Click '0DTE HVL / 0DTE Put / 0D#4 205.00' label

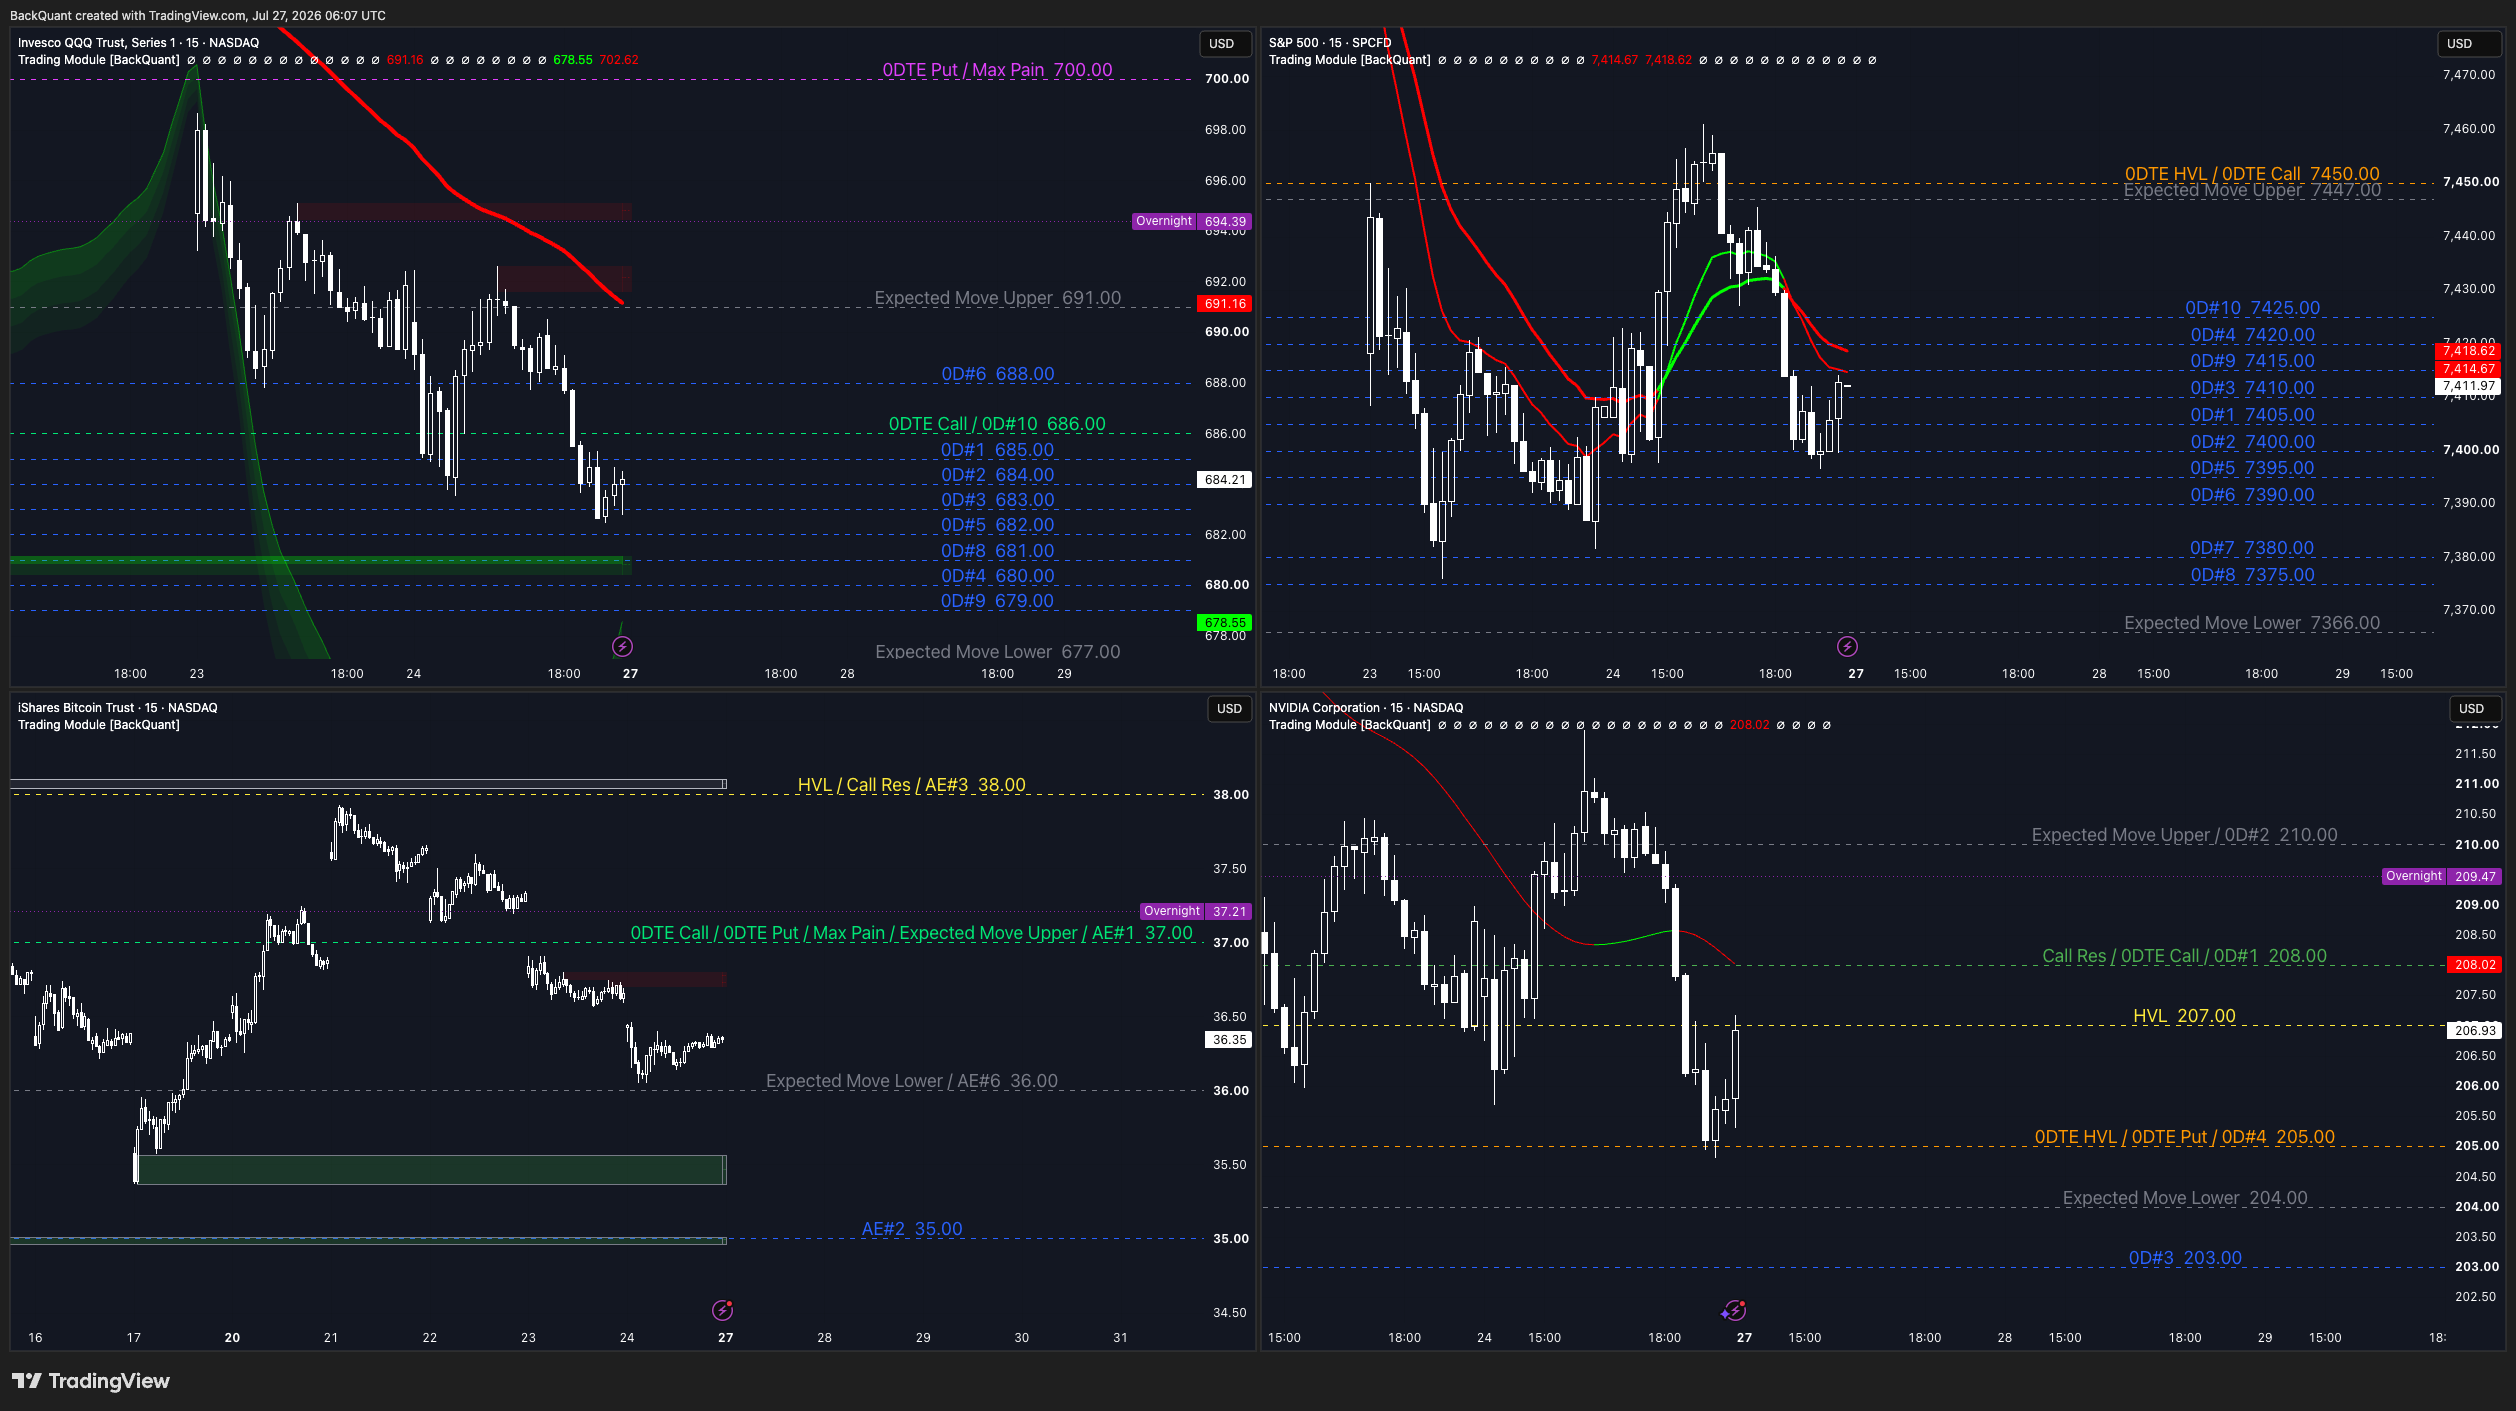tap(2184, 1137)
